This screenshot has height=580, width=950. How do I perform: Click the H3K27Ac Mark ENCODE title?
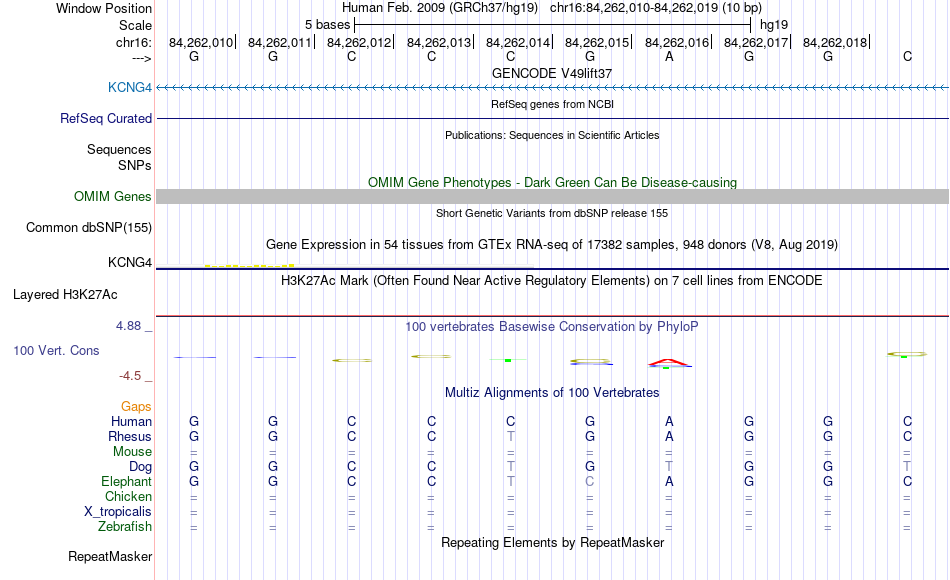click(x=552, y=281)
